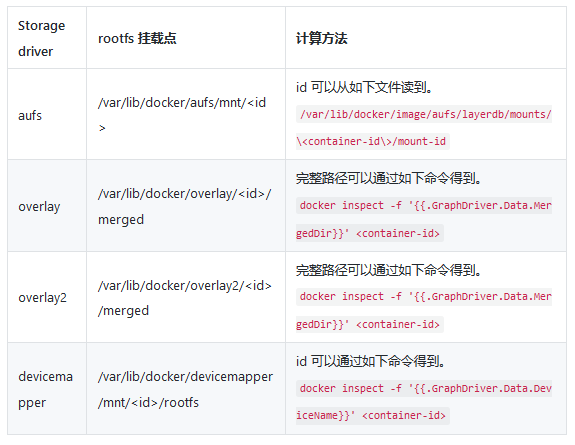The image size is (575, 445).
Task: Select the /var/lib/docker/overlay2/<id>/merged path
Action: point(184,298)
